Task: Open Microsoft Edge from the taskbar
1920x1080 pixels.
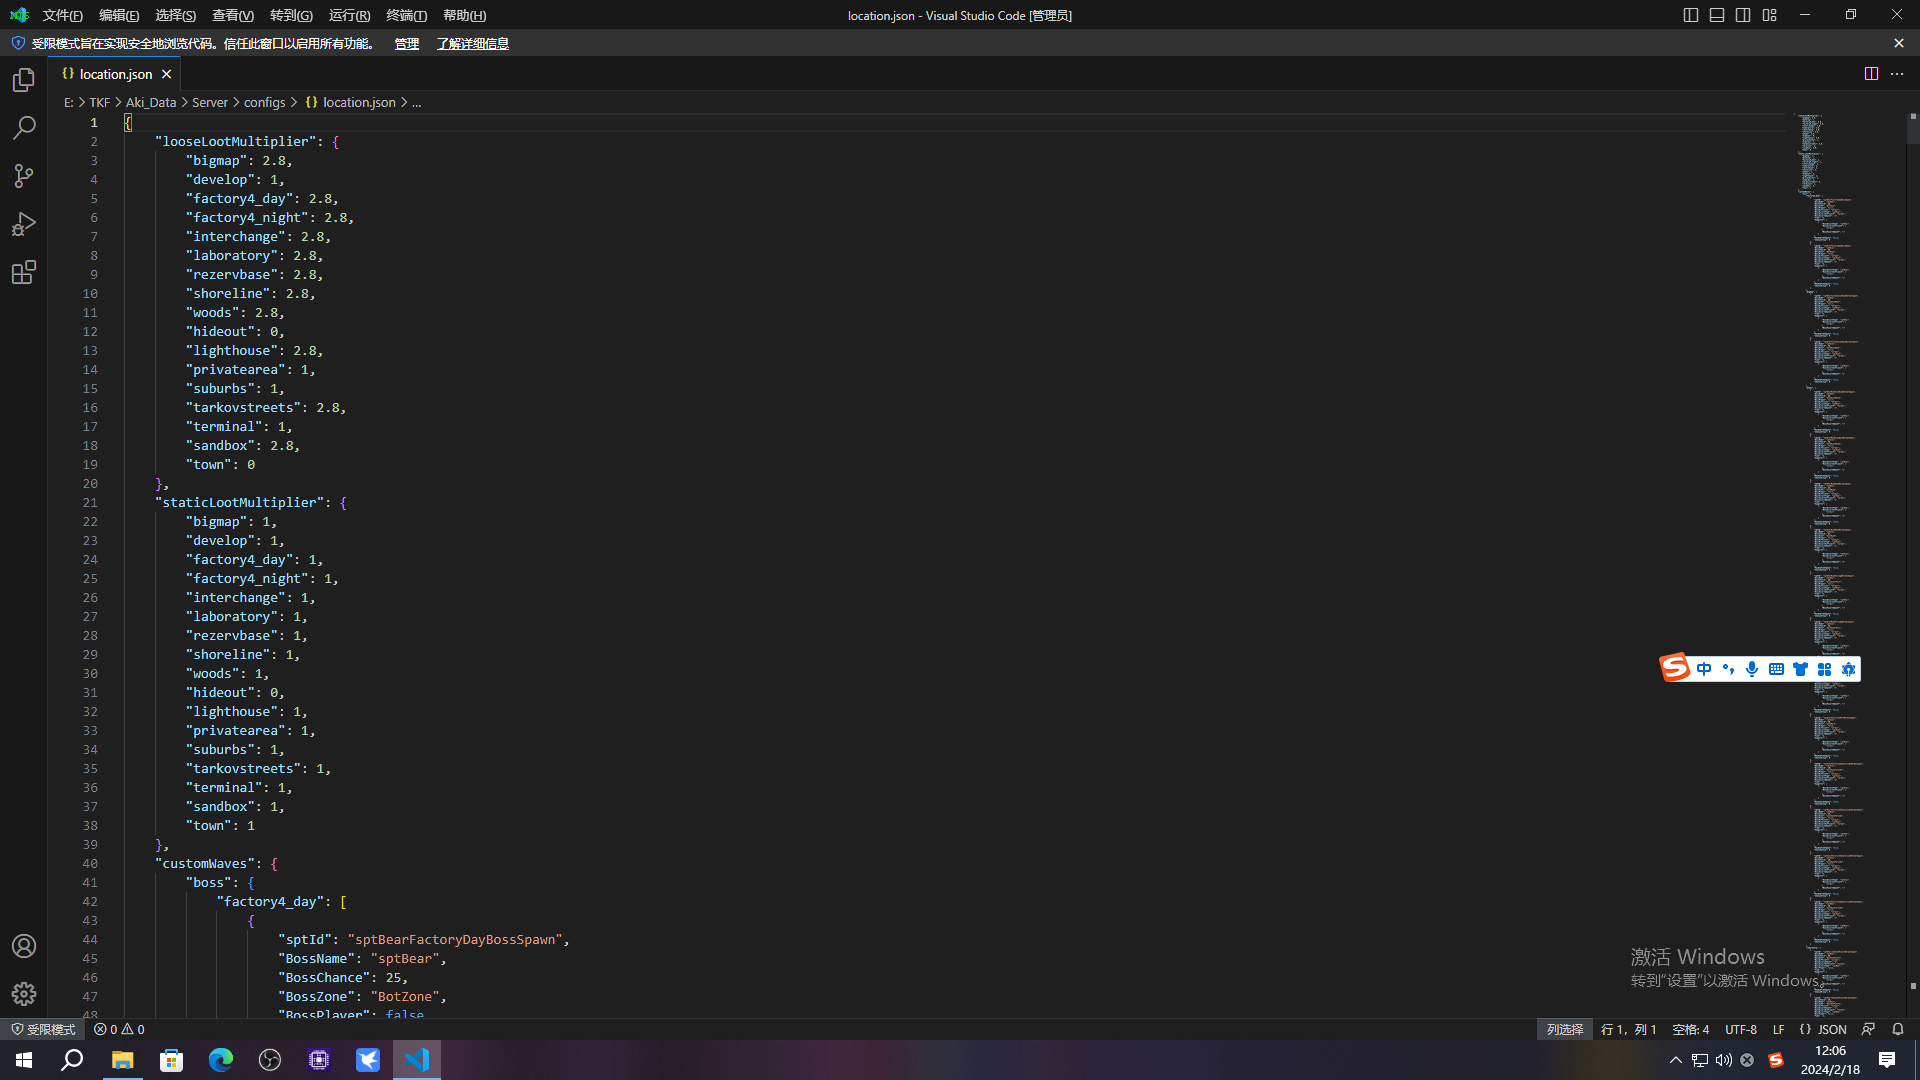Action: [220, 1060]
